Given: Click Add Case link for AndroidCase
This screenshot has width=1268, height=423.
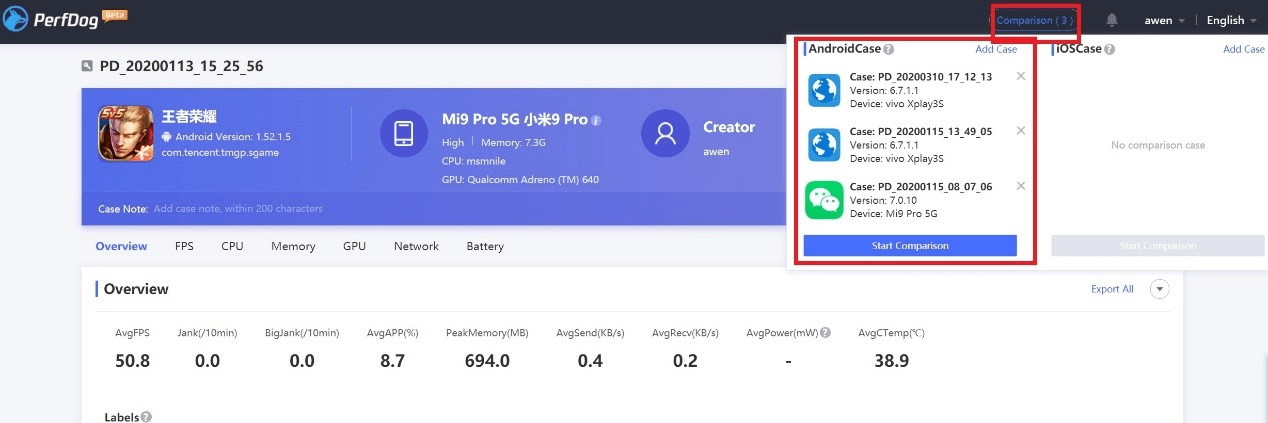Looking at the screenshot, I should (x=996, y=49).
